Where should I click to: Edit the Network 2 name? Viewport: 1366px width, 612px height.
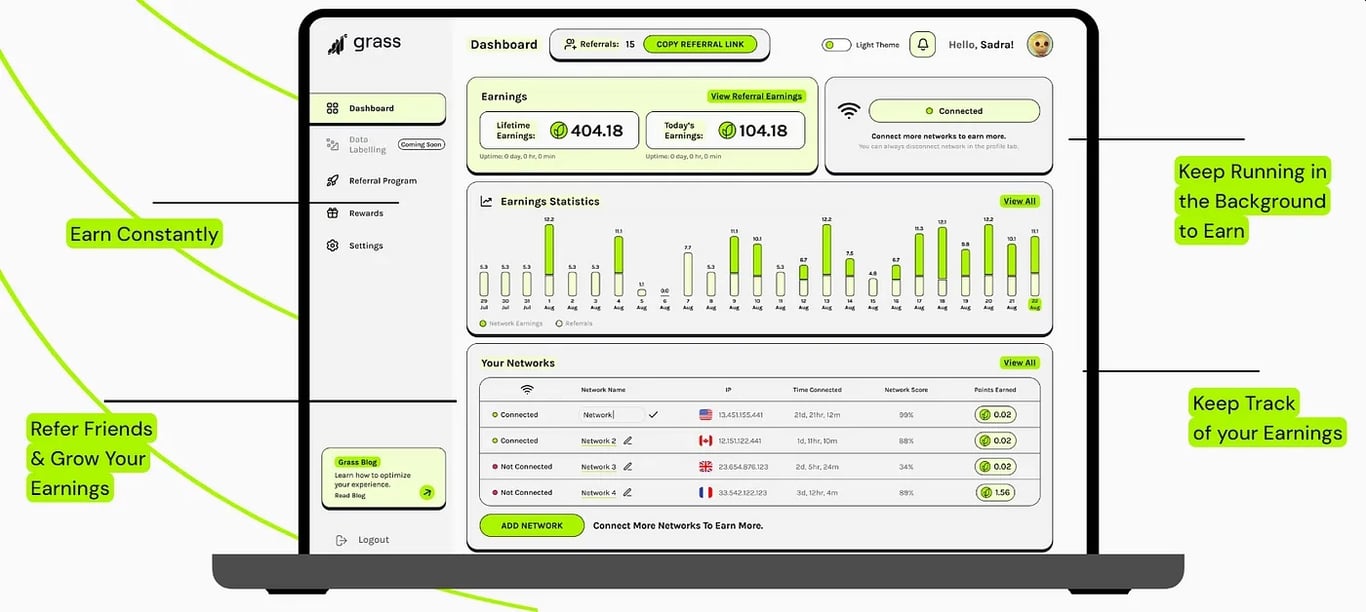click(x=628, y=440)
